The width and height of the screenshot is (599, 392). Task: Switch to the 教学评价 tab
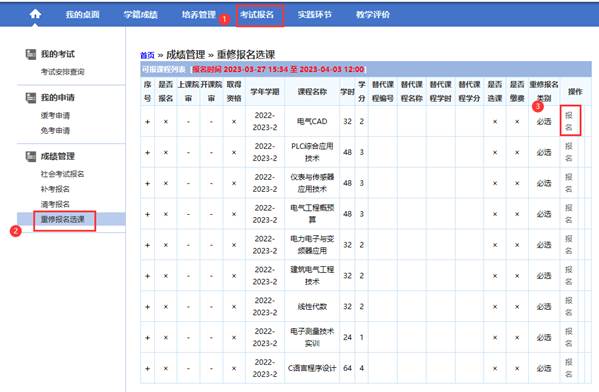pos(373,15)
